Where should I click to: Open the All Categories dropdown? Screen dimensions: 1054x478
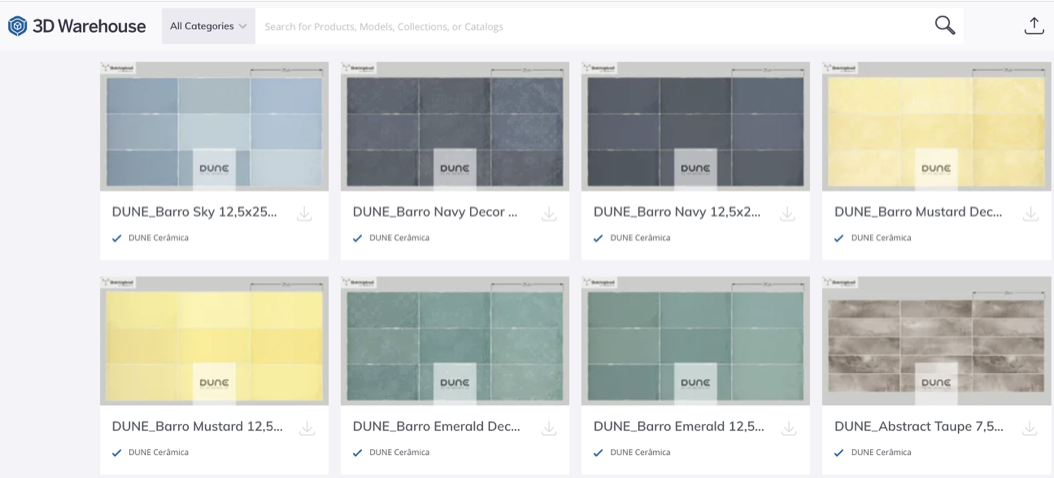coord(208,26)
